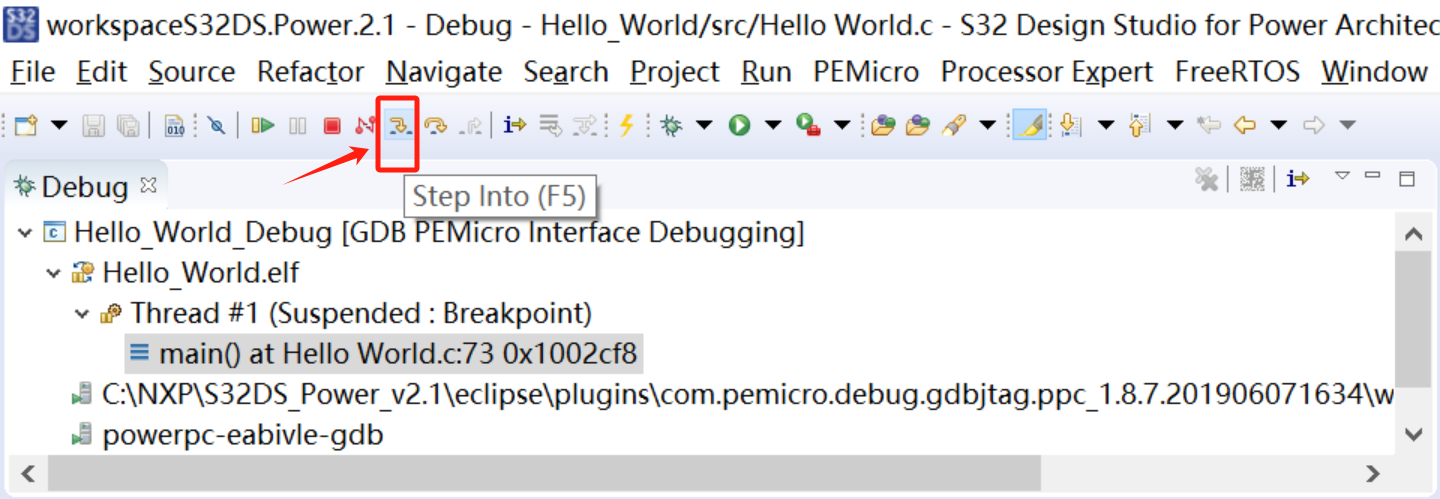Open the Debug configurations dropdown arrow
Image resolution: width=1440 pixels, height=499 pixels.
click(704, 125)
